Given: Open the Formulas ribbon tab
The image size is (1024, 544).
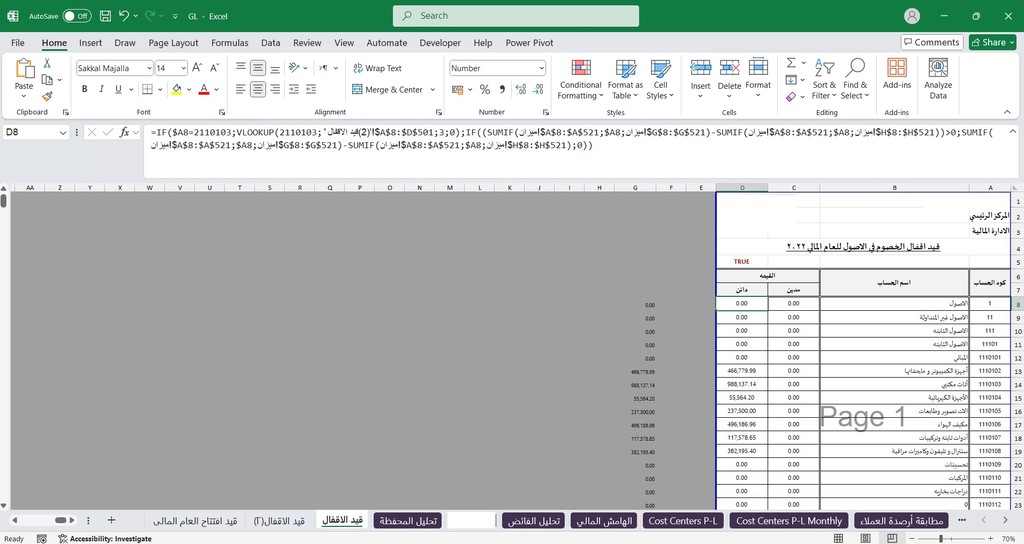Looking at the screenshot, I should click(230, 42).
